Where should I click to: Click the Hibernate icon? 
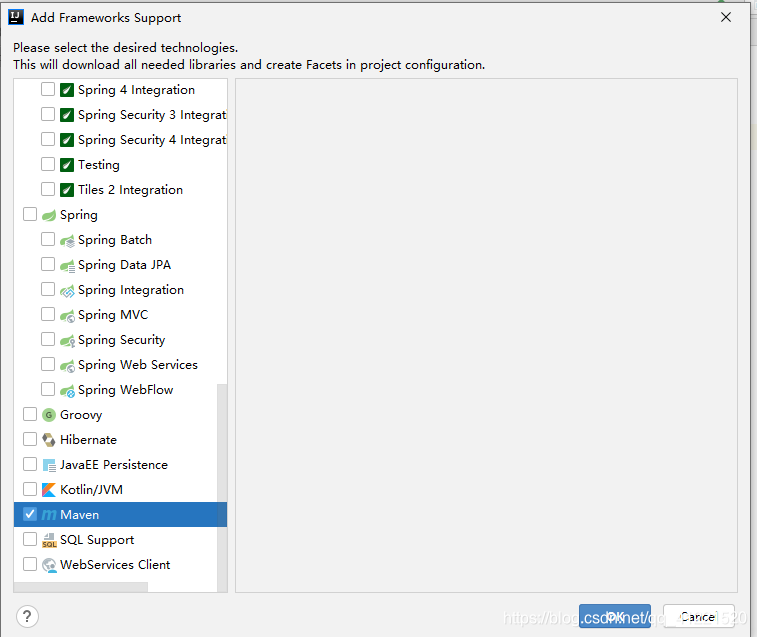click(x=49, y=440)
